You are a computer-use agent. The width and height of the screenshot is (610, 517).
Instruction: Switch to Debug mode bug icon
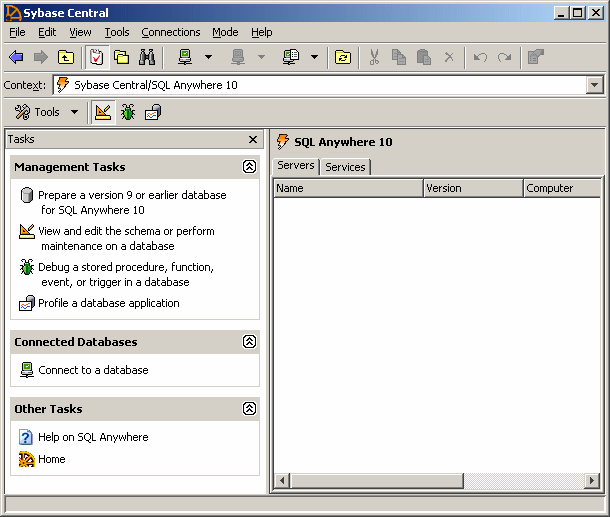click(128, 112)
